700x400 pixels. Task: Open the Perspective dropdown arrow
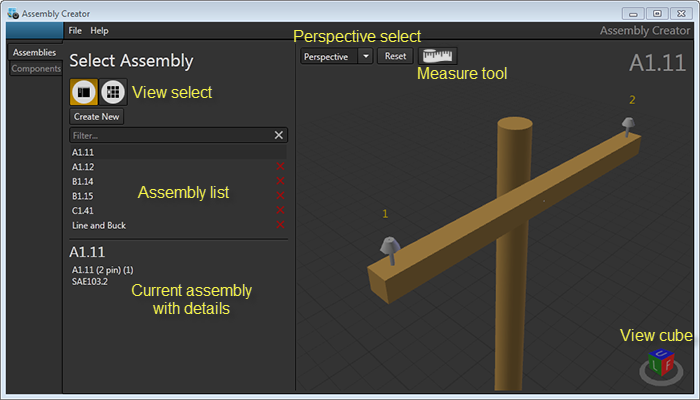coord(365,57)
